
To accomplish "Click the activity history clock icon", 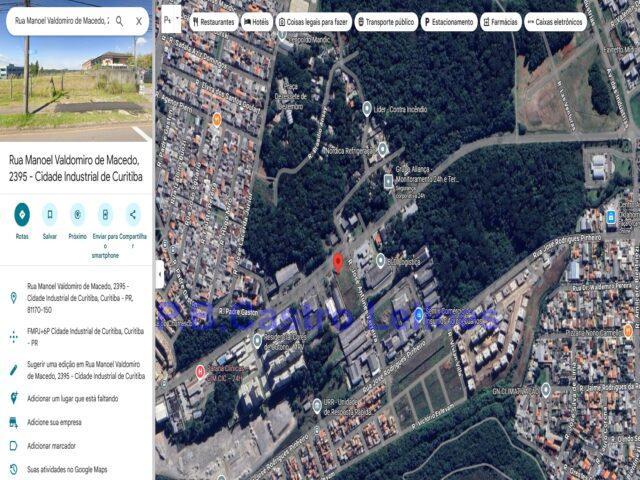I will pyautogui.click(x=13, y=469).
